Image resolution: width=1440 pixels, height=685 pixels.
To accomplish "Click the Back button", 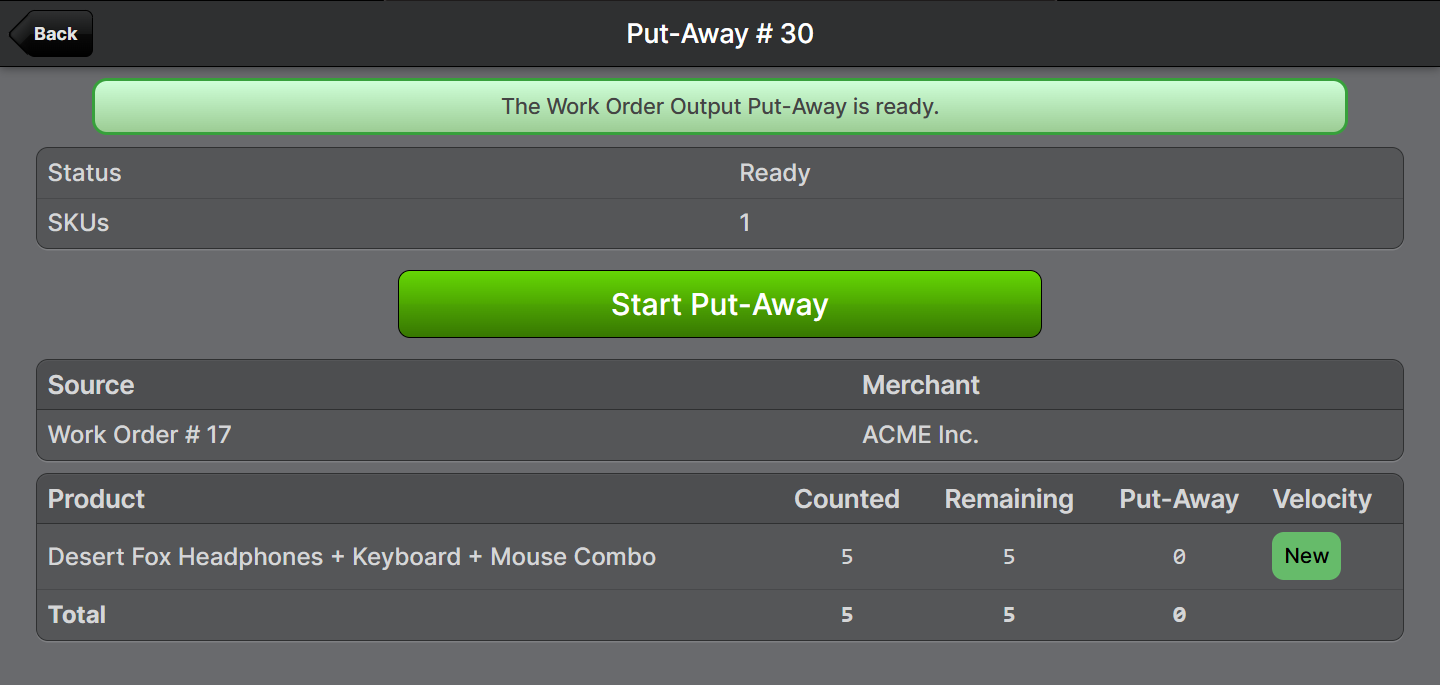I will point(52,34).
